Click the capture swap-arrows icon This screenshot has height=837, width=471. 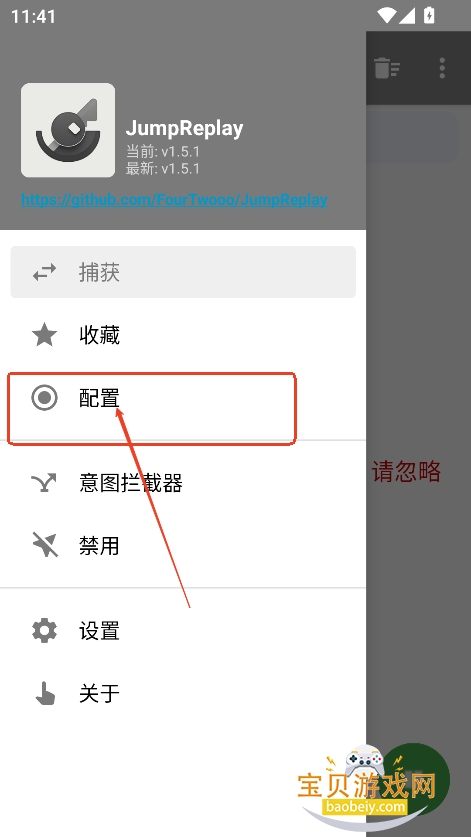pyautogui.click(x=44, y=272)
